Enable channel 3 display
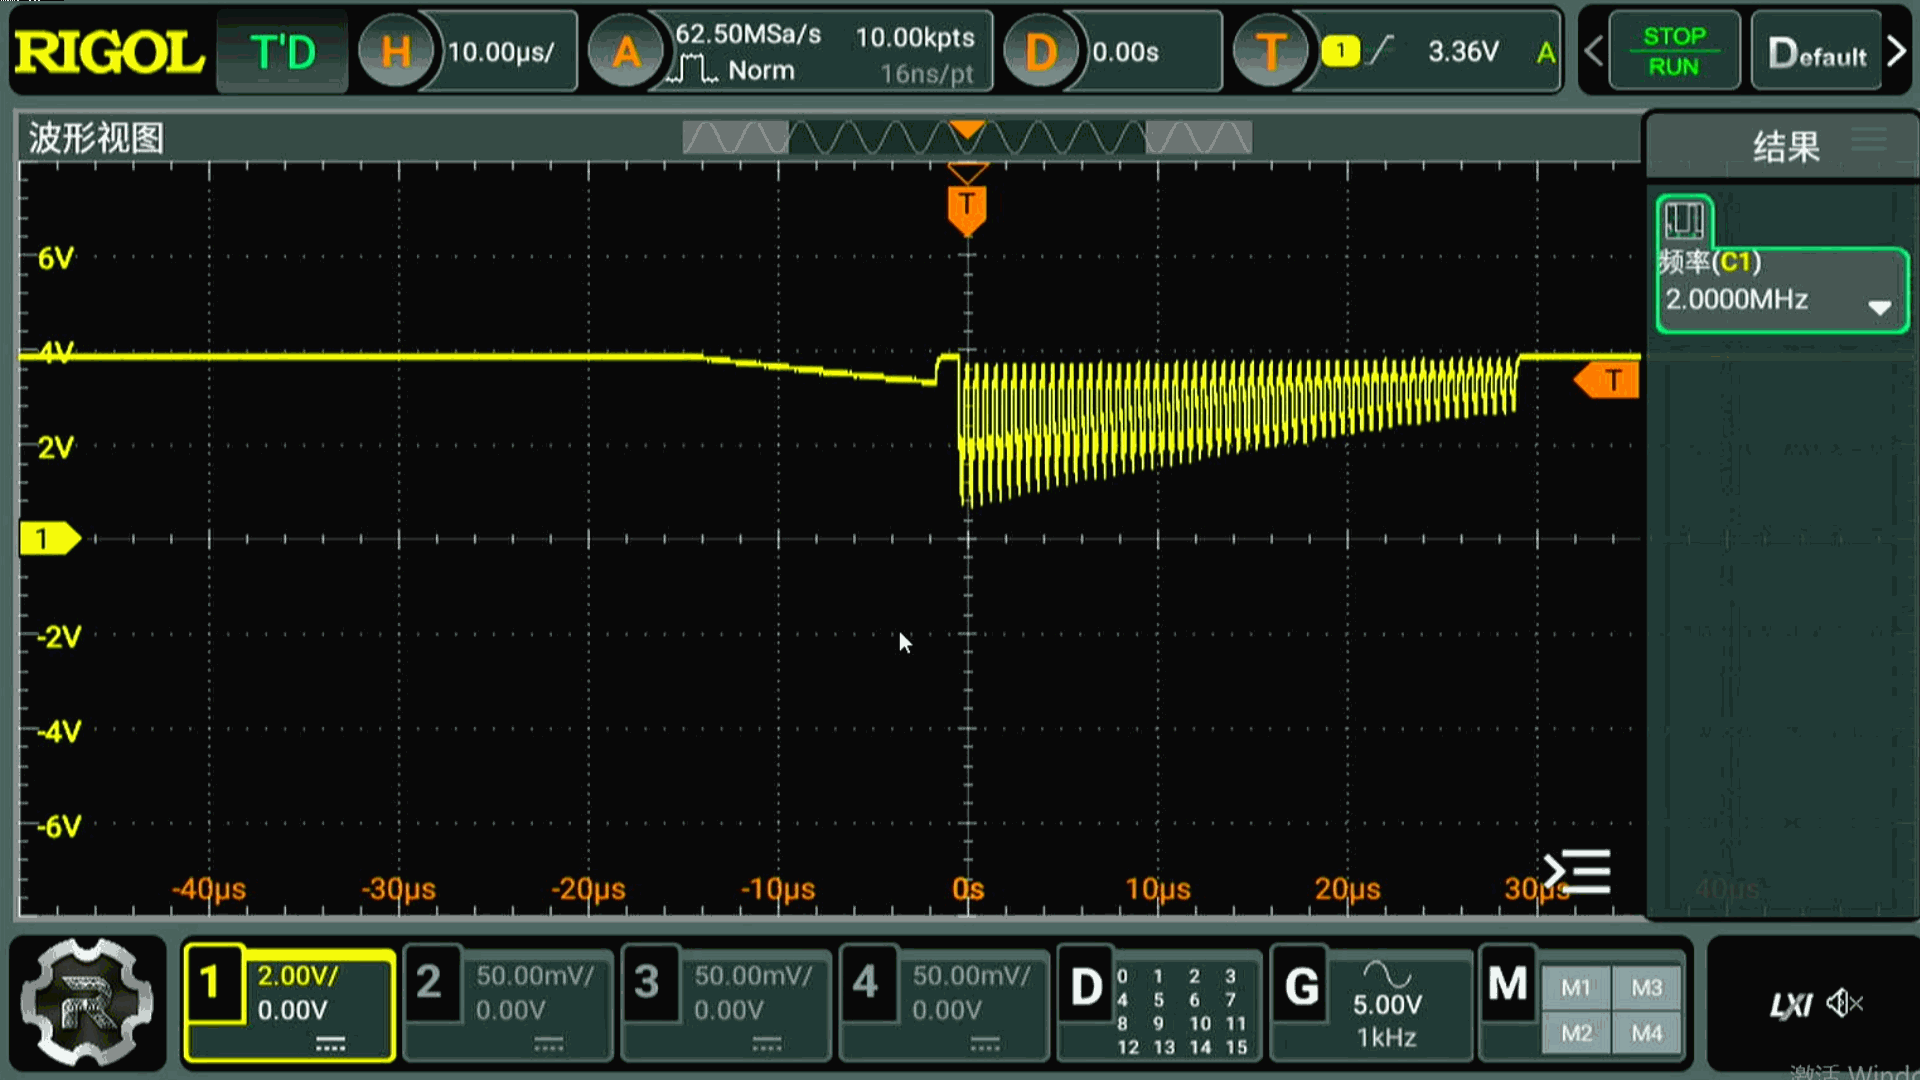Image resolution: width=1920 pixels, height=1080 pixels. click(647, 983)
